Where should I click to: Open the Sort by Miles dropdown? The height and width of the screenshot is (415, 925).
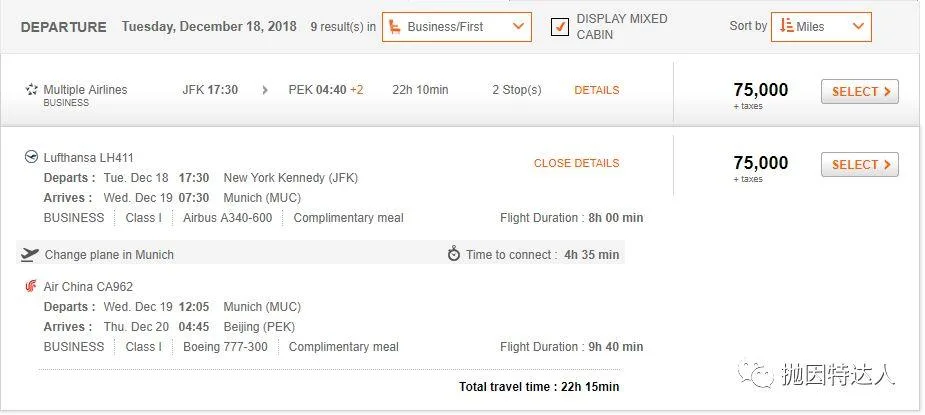pos(821,27)
